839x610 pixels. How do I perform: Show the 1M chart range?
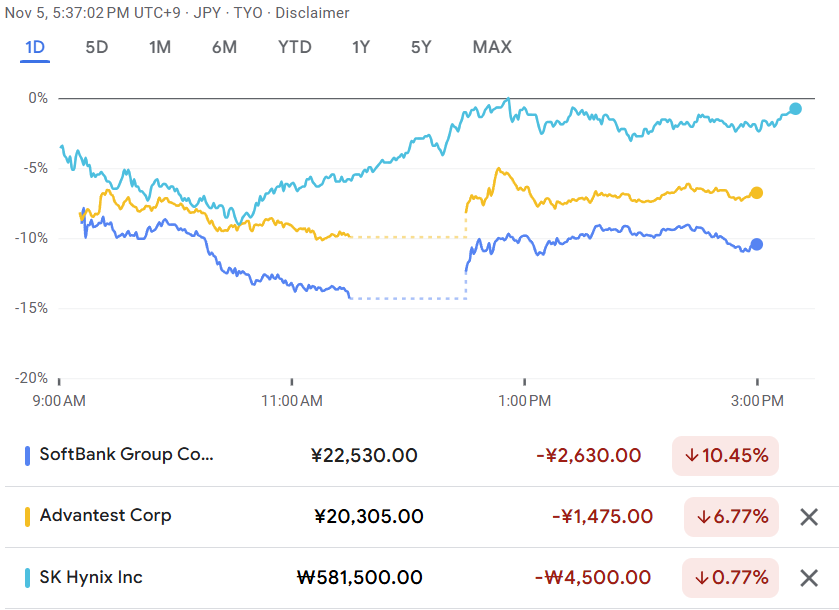[160, 47]
